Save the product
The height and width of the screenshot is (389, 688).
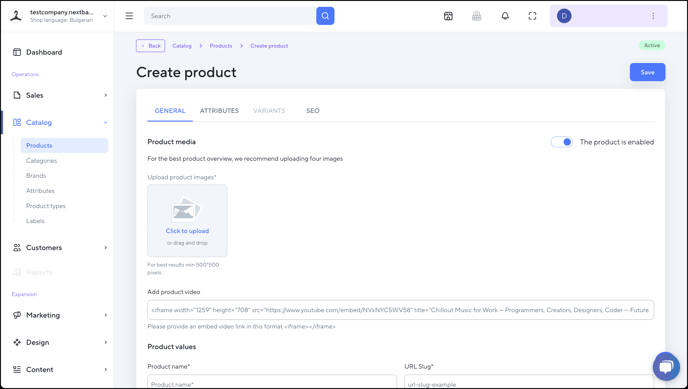coord(648,72)
